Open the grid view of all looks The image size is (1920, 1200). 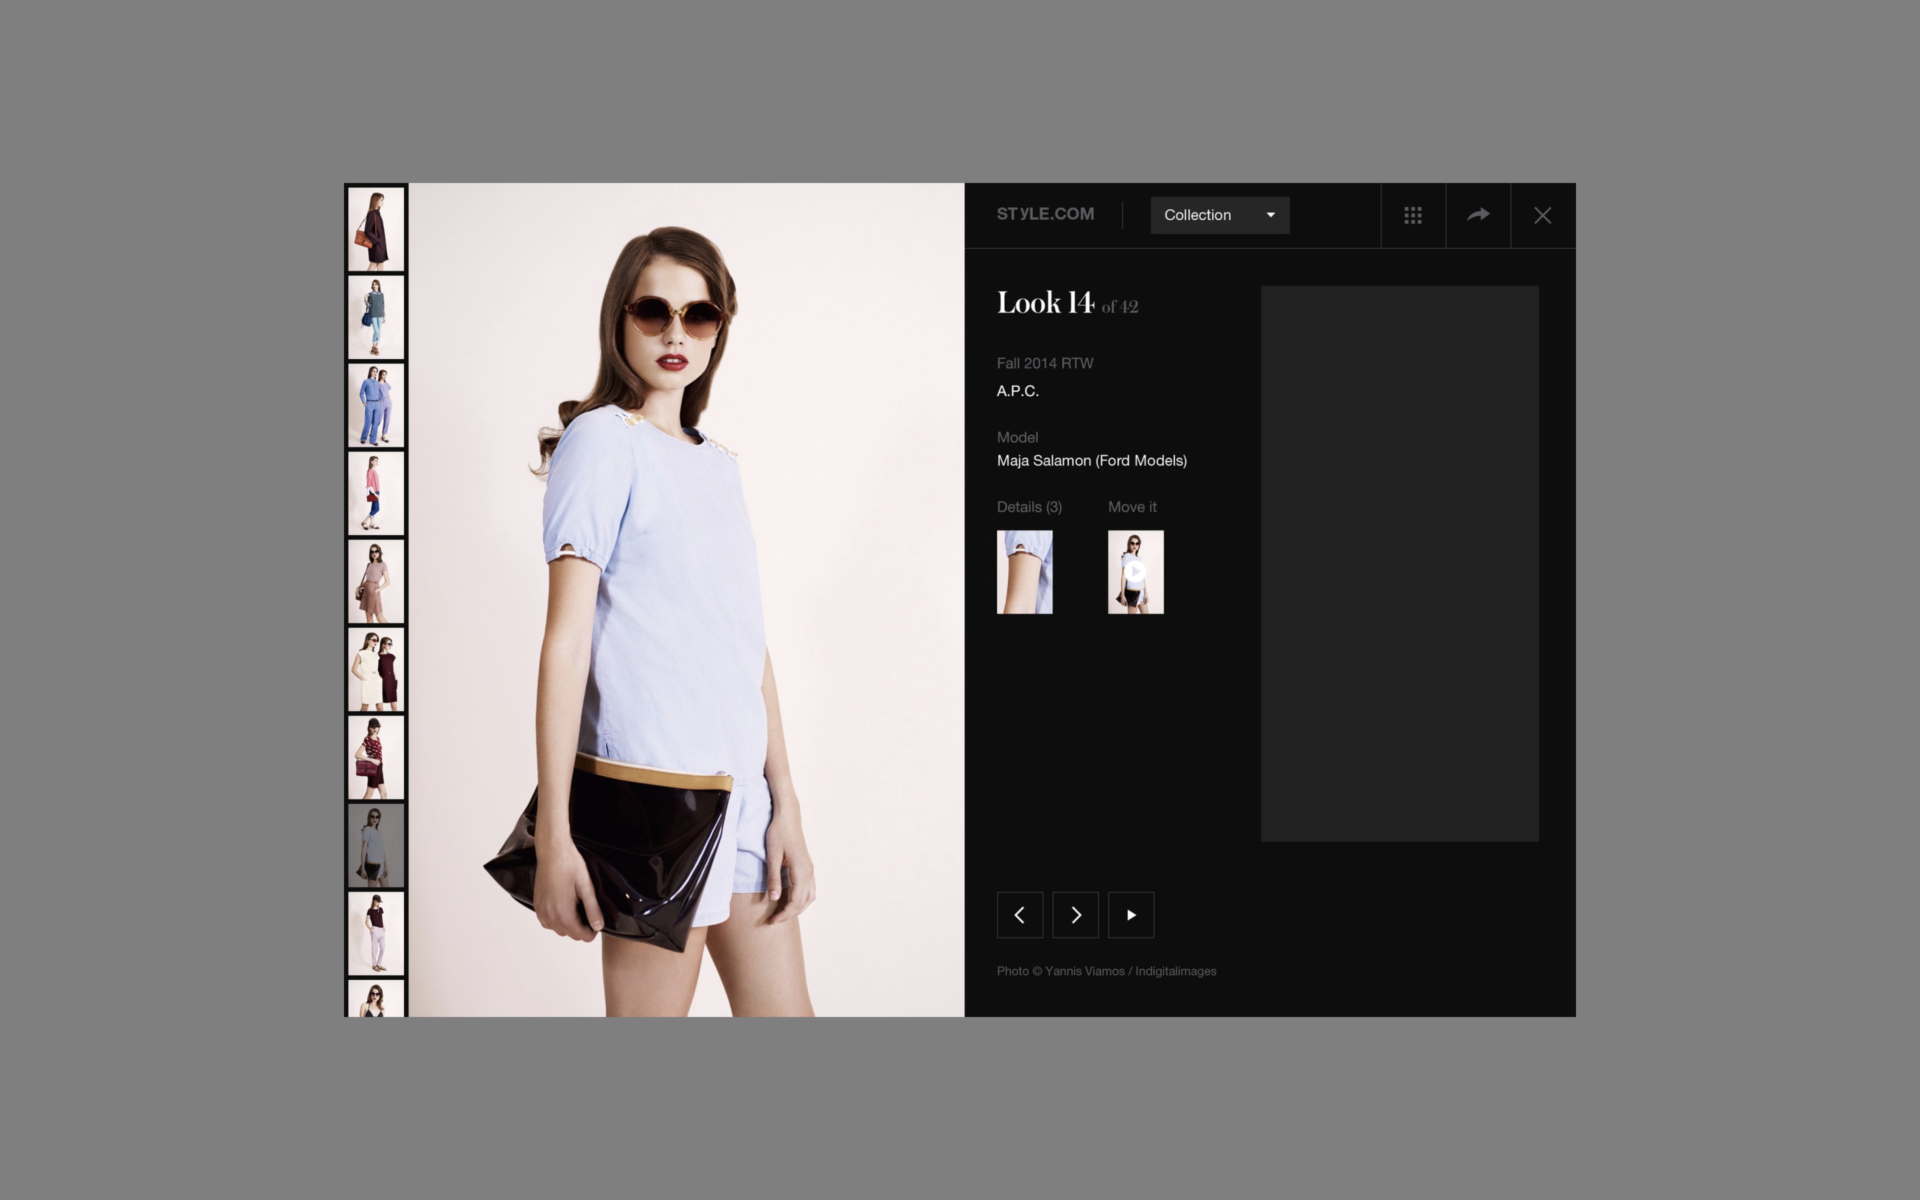(1413, 215)
